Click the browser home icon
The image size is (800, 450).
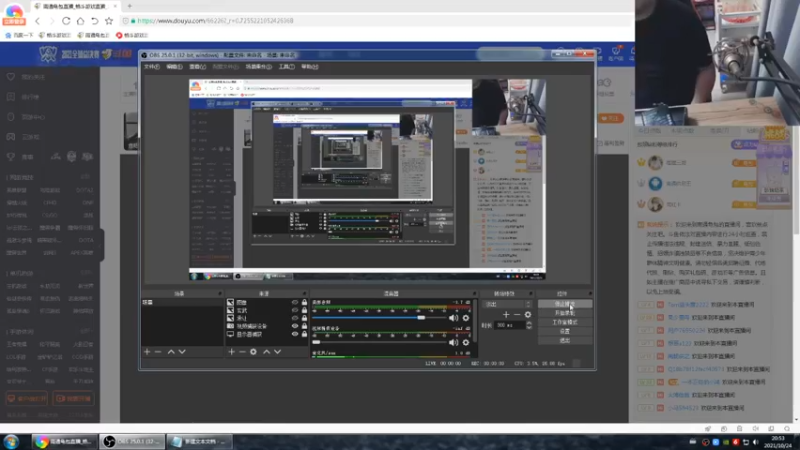point(80,21)
